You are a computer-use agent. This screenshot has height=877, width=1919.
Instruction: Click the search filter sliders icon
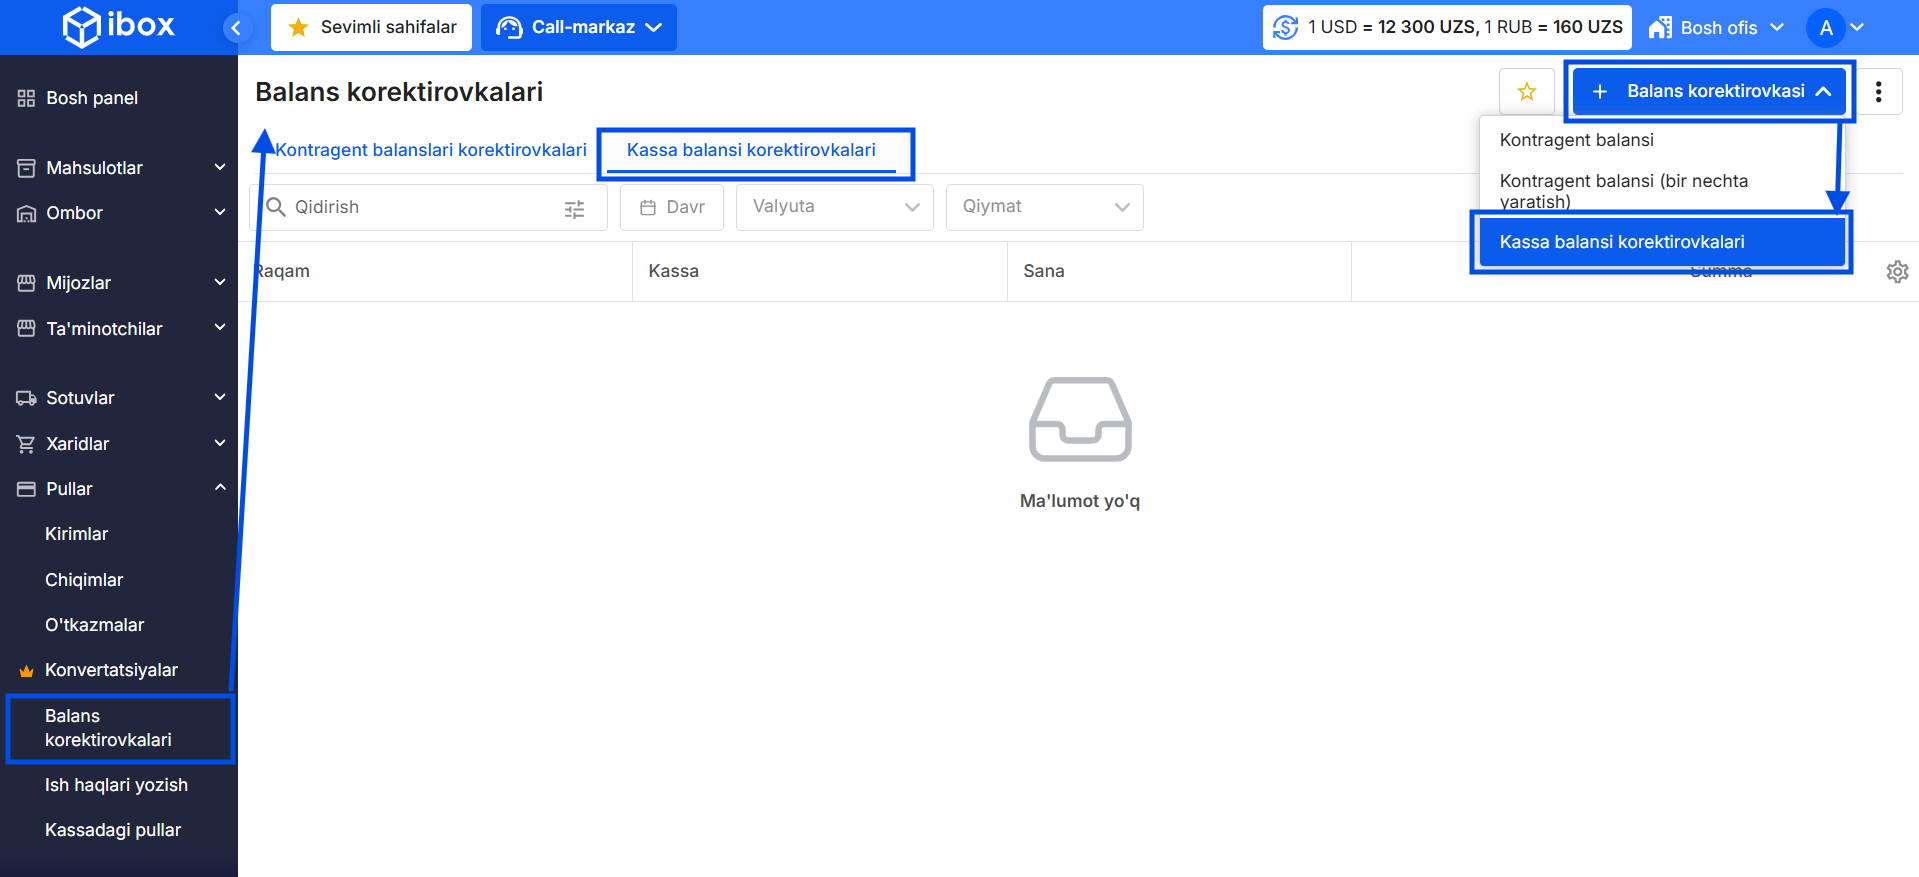[x=574, y=208]
